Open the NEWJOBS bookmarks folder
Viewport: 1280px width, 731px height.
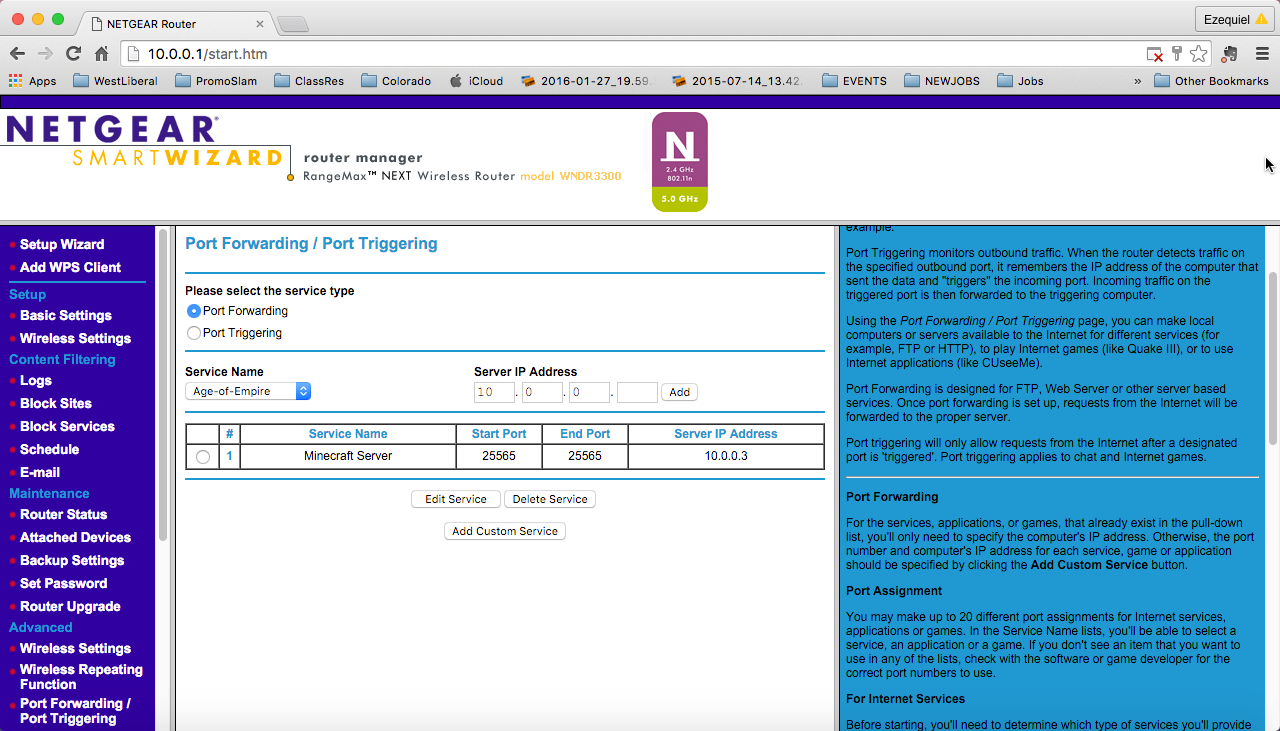point(941,81)
